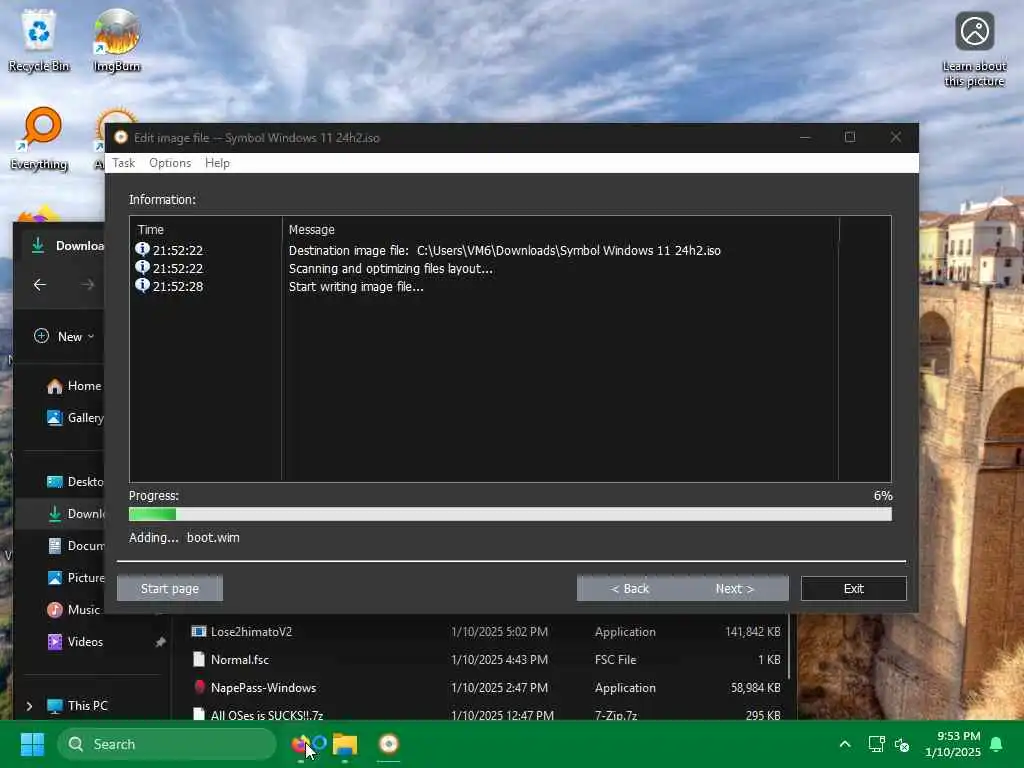
Task: Click the taskbar Search box
Action: pos(167,744)
